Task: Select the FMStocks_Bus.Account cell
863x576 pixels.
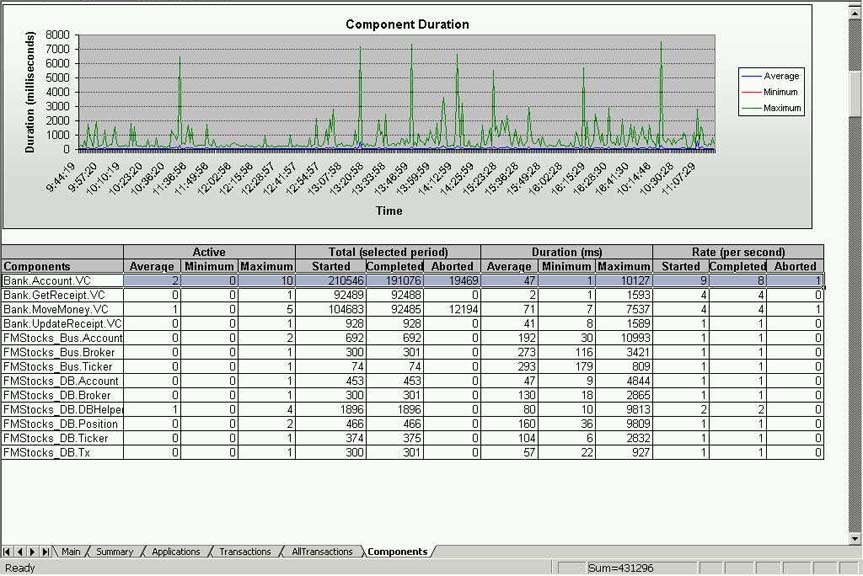Action: coord(62,338)
